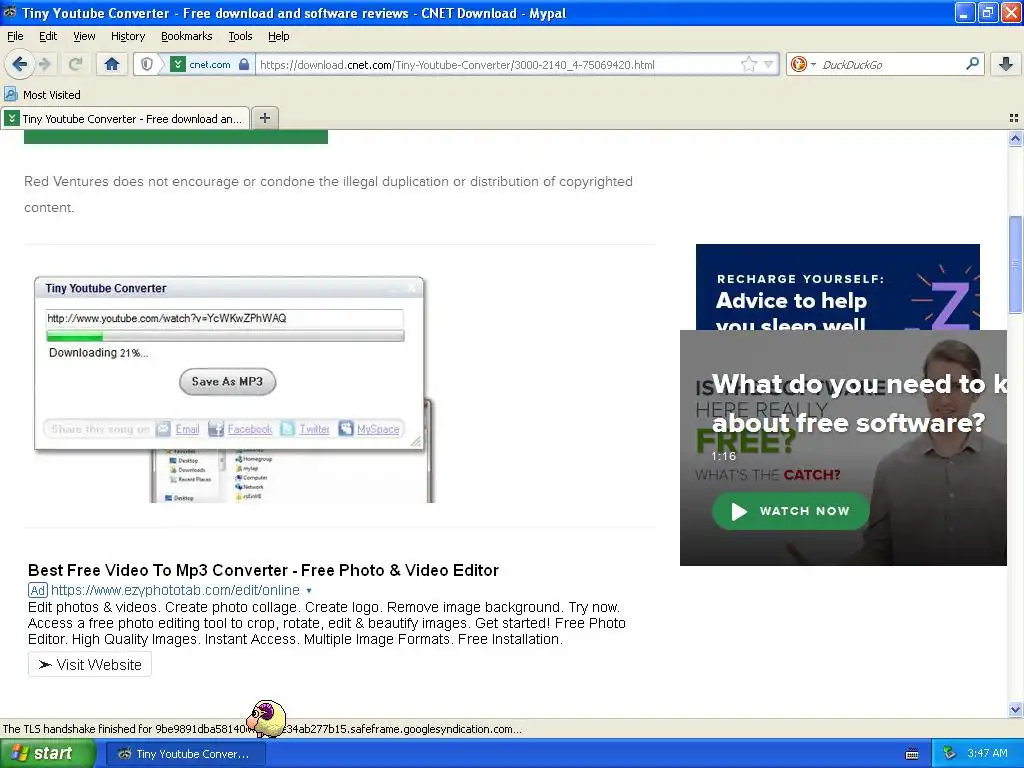Open DuckDuckGo search engine selector

coord(803,64)
